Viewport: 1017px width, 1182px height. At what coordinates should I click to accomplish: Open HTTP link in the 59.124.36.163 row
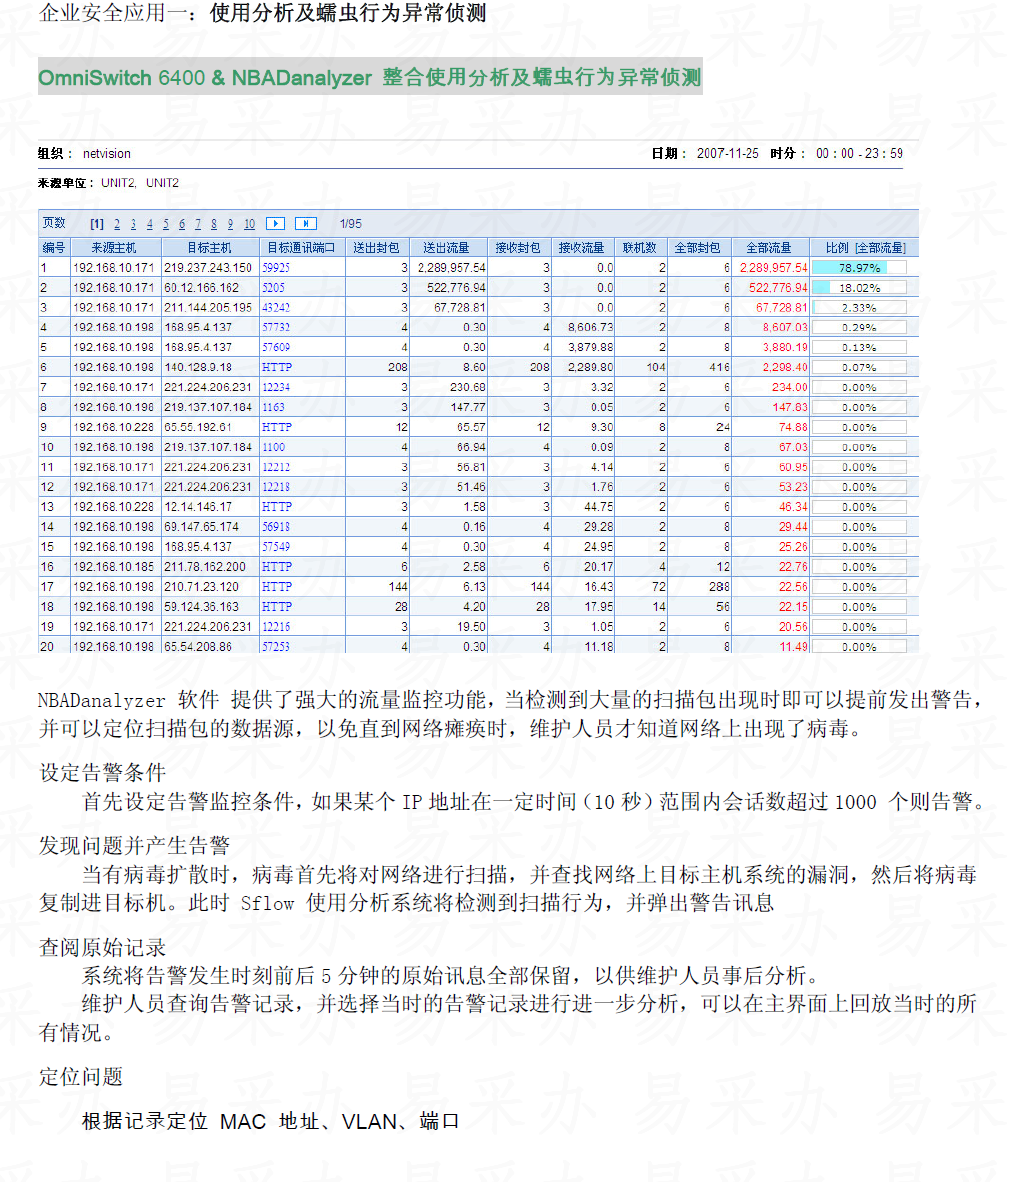[277, 607]
